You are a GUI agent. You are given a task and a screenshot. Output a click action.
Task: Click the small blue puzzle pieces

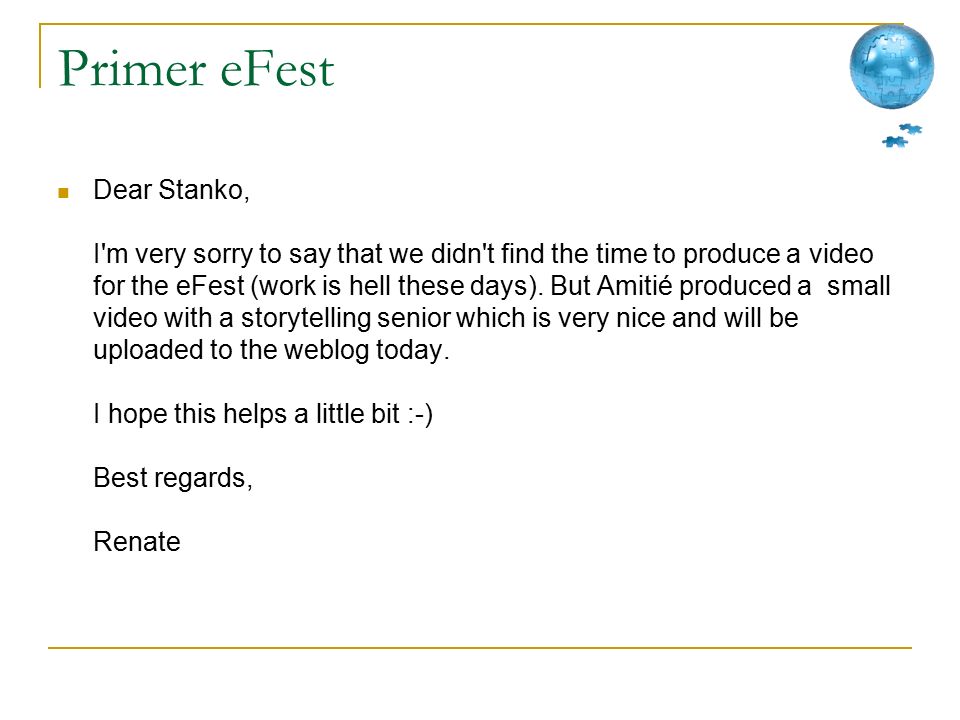click(902, 136)
